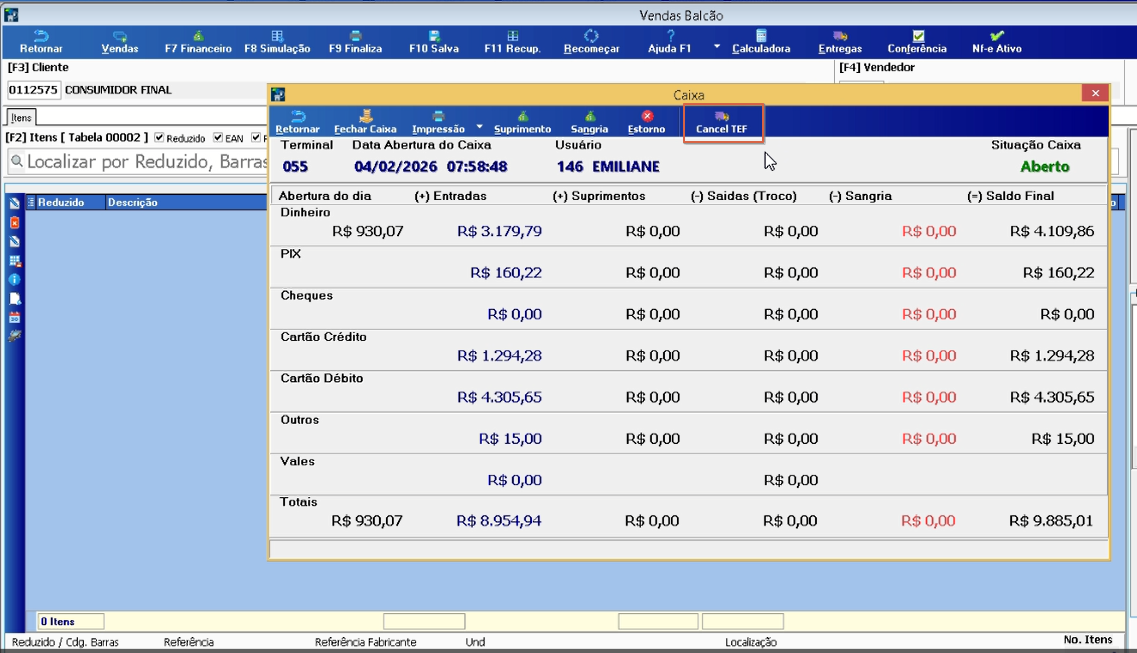Screen dimensions: 1137x653
Task: Close the Caixa dialog window
Action: pyautogui.click(x=1095, y=93)
